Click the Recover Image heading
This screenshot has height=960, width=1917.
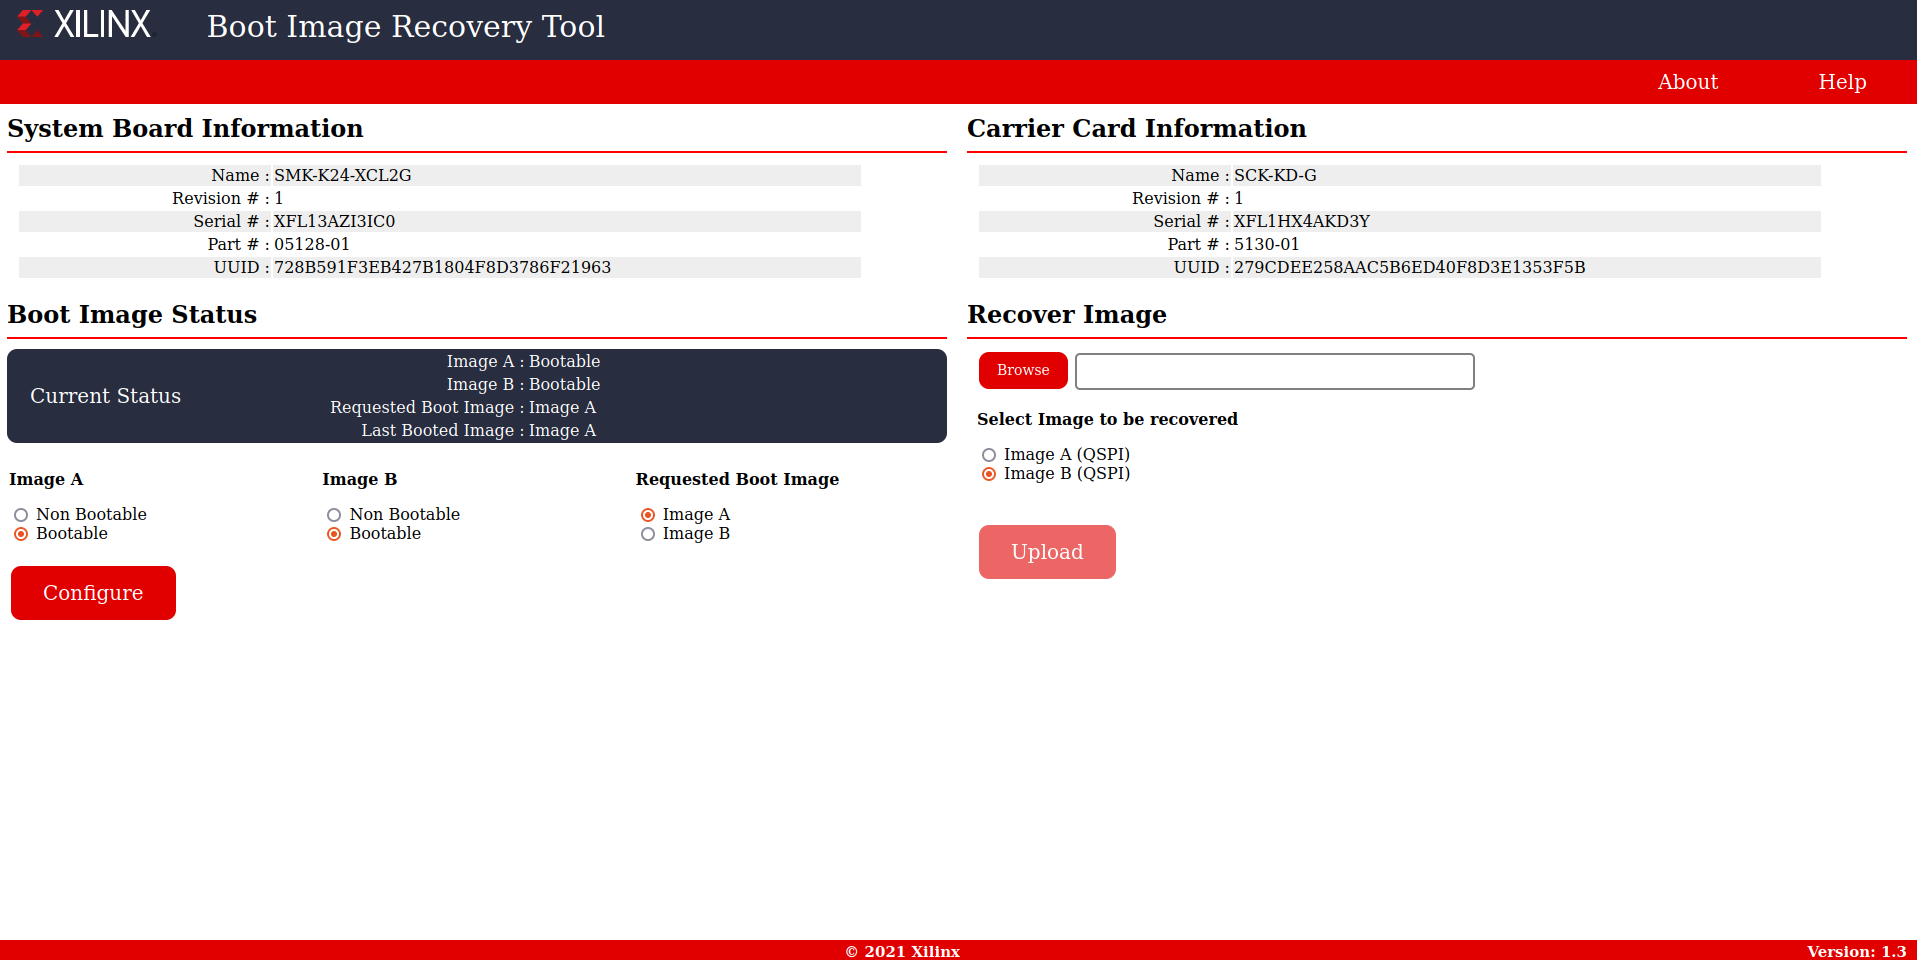click(1066, 315)
